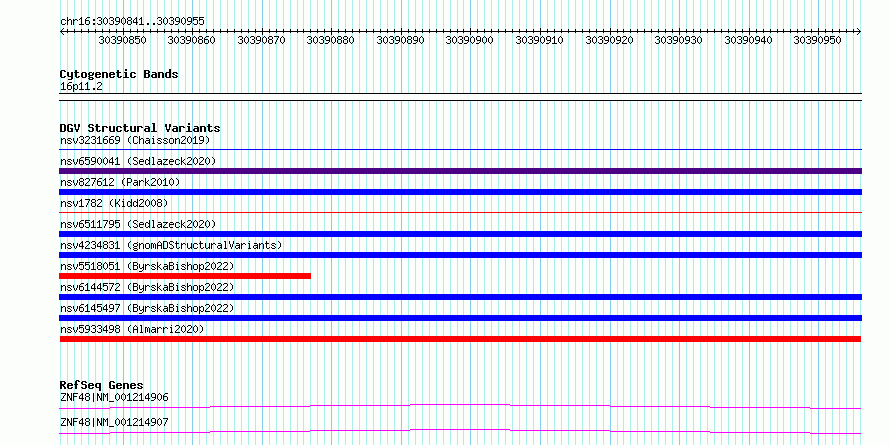Screen dimensions: 890x445
Task: Click ruler position 30390930
Action: (x=679, y=40)
